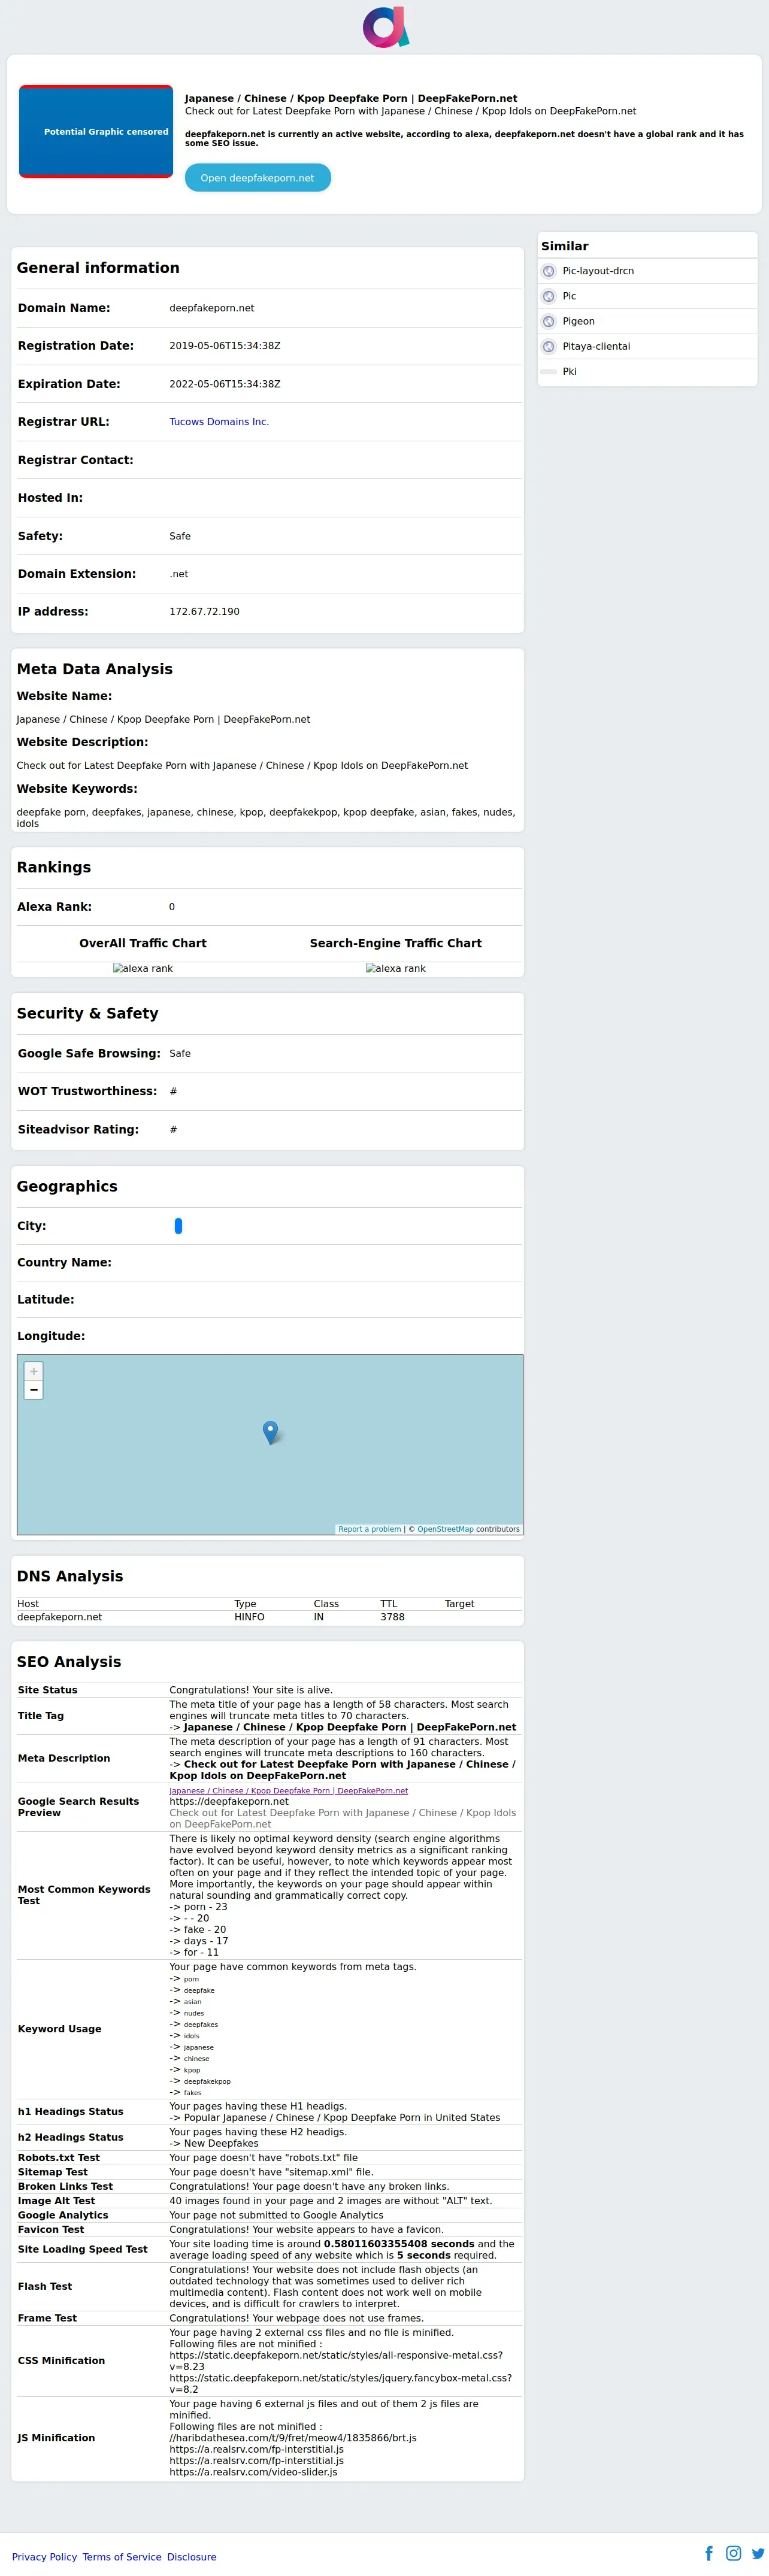Click the globe icon beside Pitaya-clientai
This screenshot has height=2576, width=769.
pyautogui.click(x=548, y=346)
